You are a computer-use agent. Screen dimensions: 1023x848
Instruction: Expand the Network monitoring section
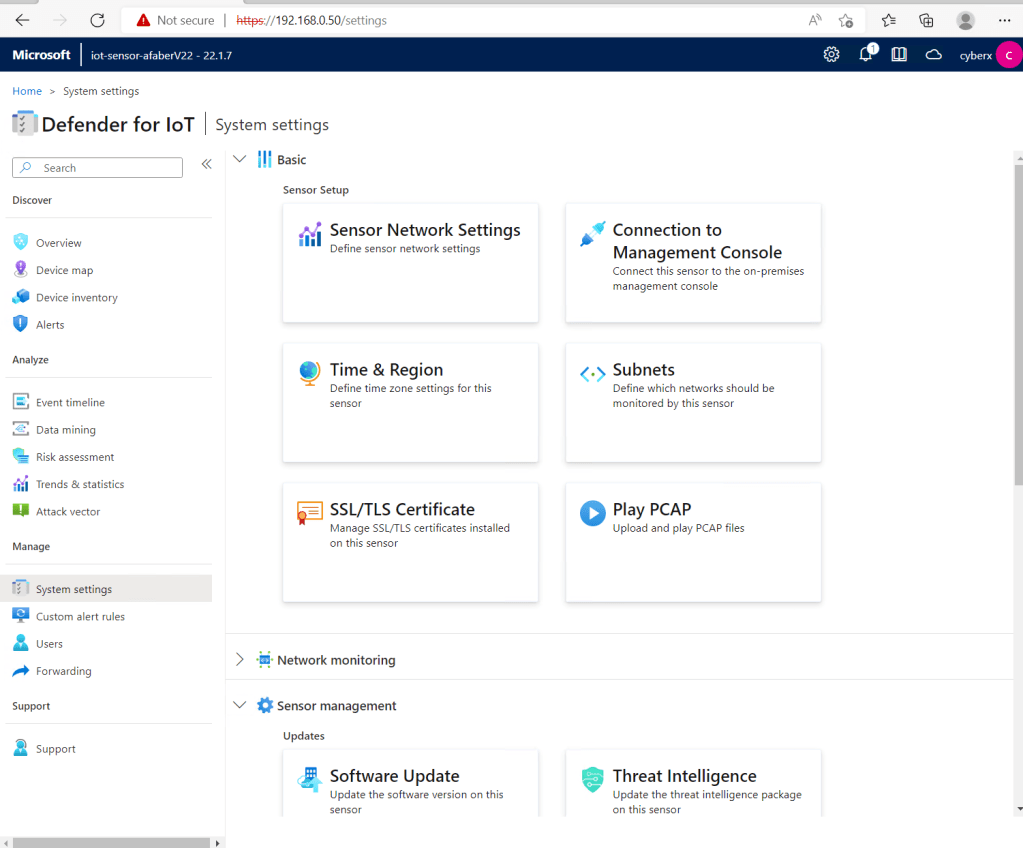[239, 660]
